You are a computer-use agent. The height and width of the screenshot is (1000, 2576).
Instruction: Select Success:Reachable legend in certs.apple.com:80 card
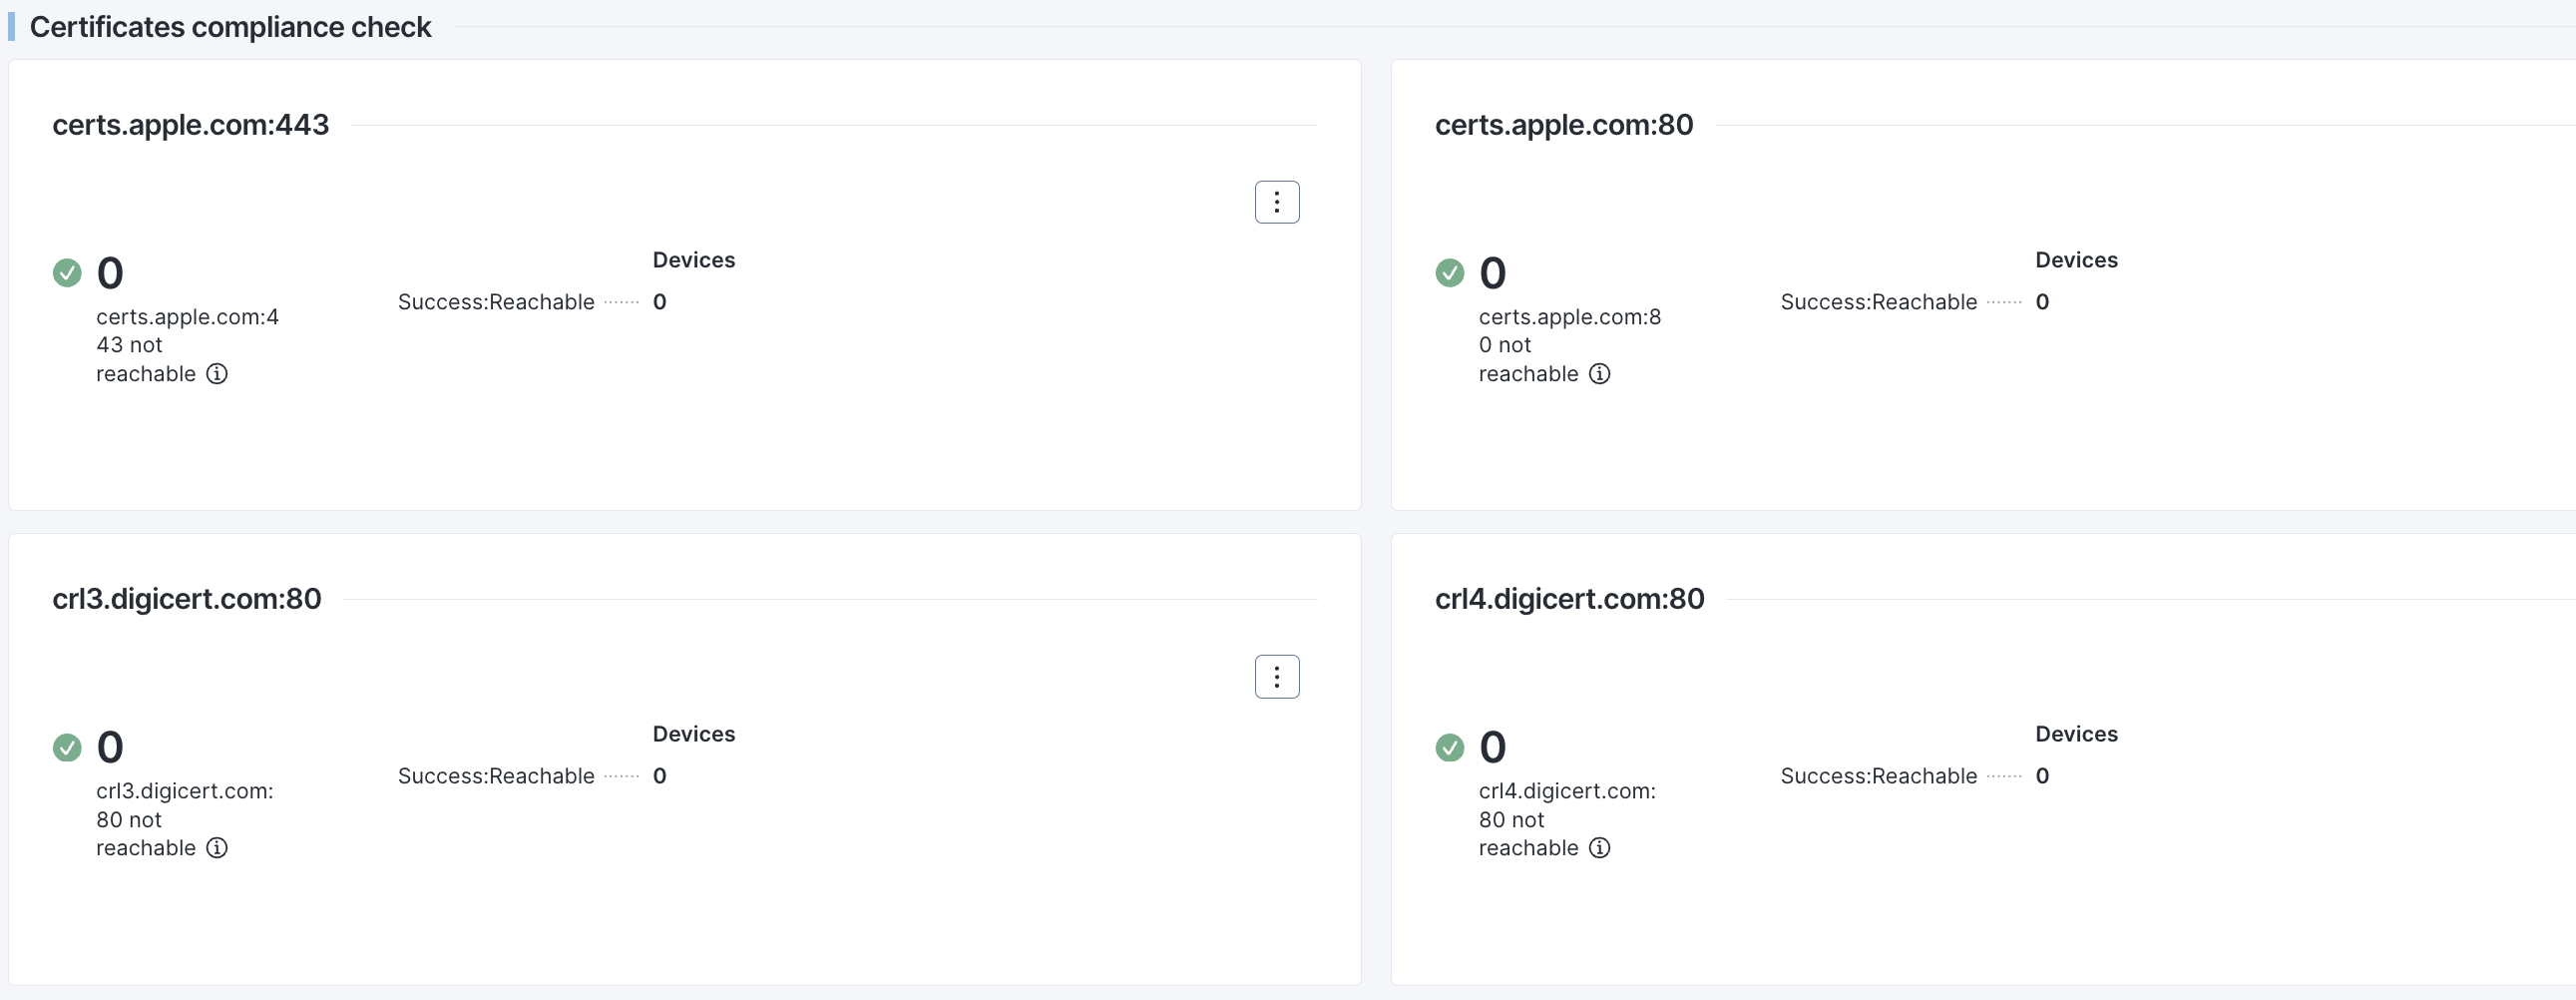[x=1879, y=302]
